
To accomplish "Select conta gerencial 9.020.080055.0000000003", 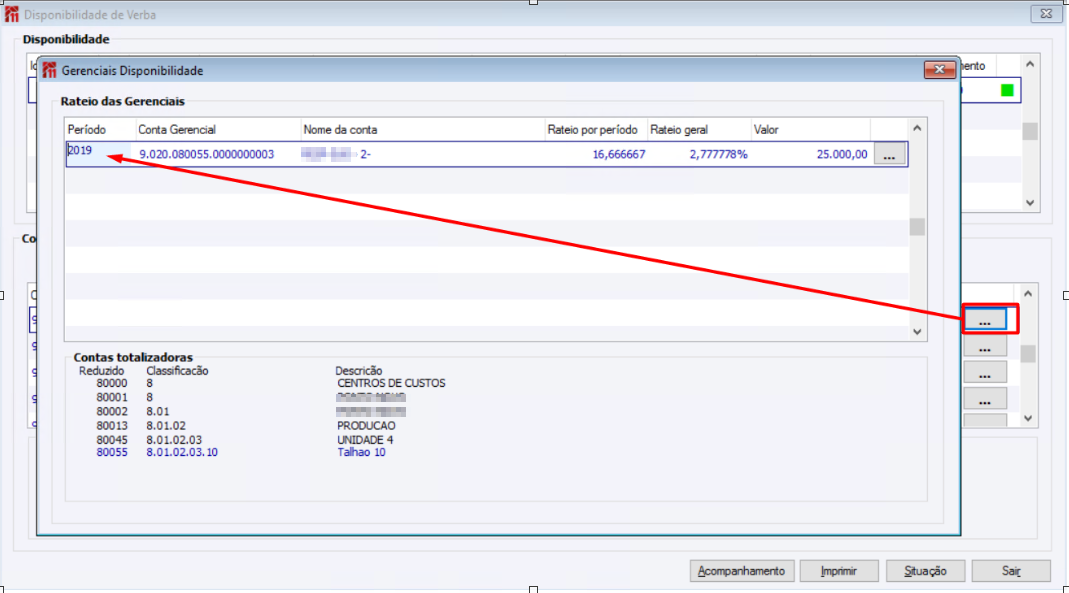I will tap(207, 154).
